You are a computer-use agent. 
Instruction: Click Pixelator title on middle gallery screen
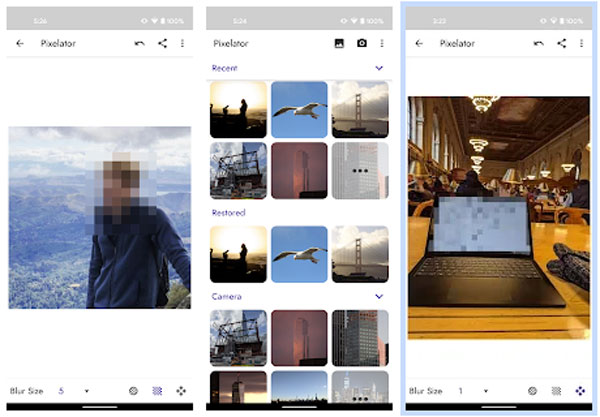(x=231, y=44)
